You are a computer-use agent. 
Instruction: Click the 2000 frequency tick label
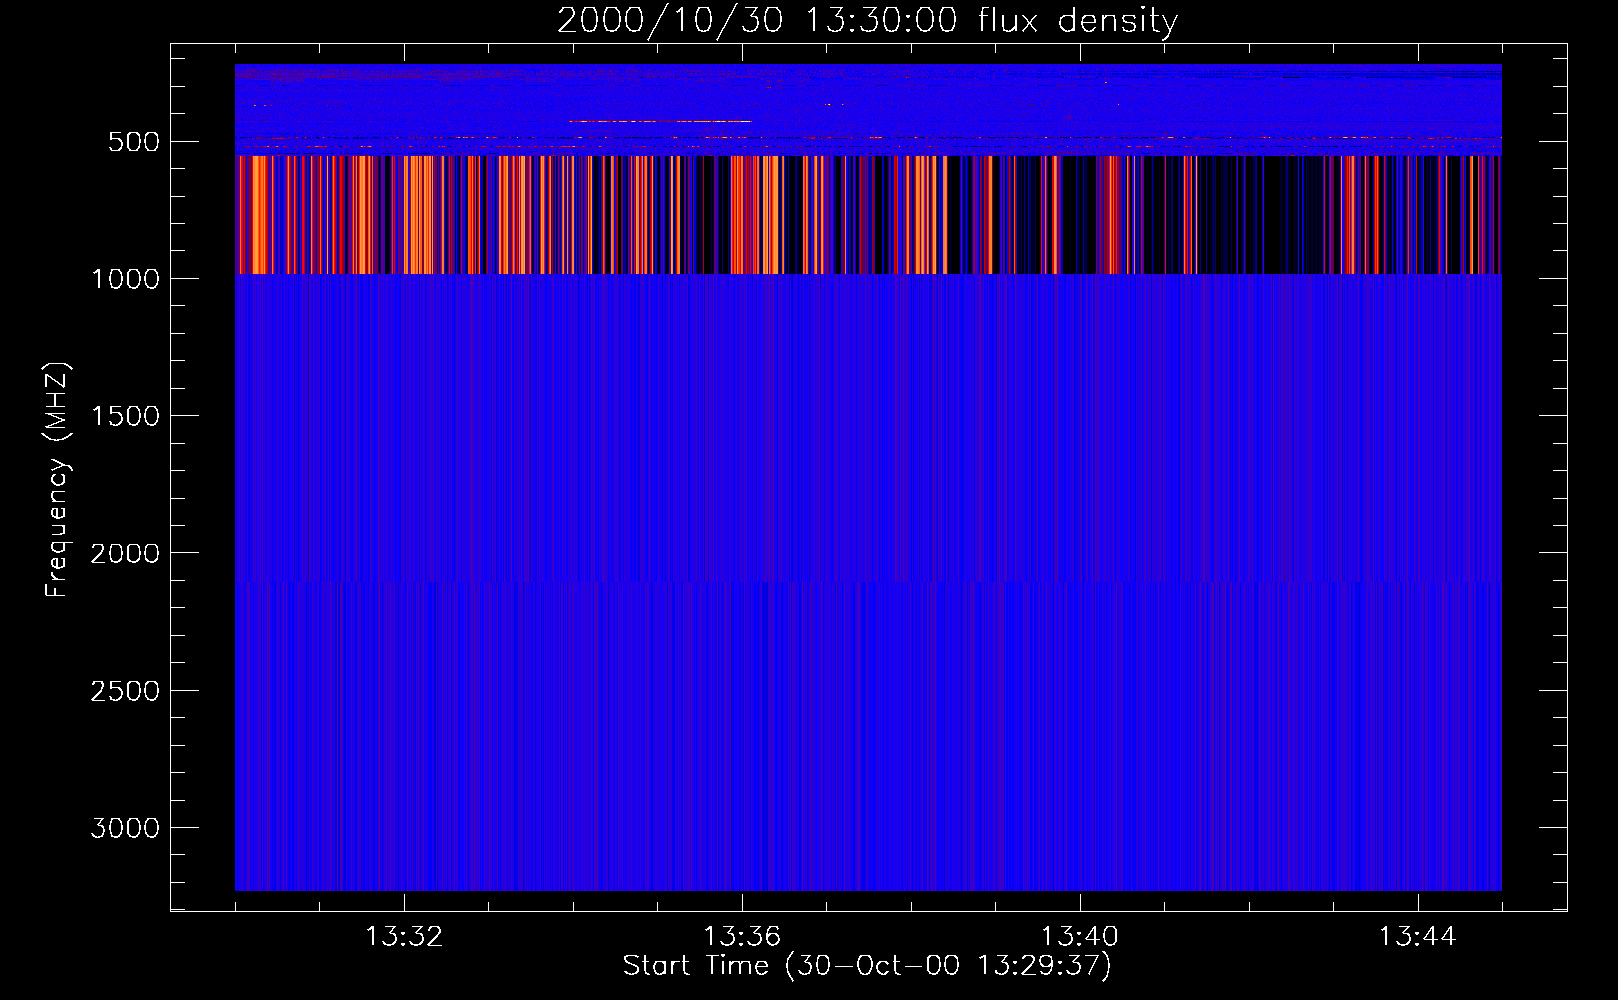click(x=125, y=554)
